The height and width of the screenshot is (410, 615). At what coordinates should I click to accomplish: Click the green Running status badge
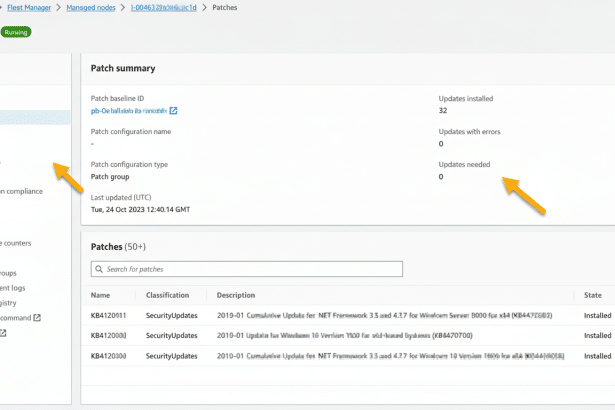pos(16,32)
